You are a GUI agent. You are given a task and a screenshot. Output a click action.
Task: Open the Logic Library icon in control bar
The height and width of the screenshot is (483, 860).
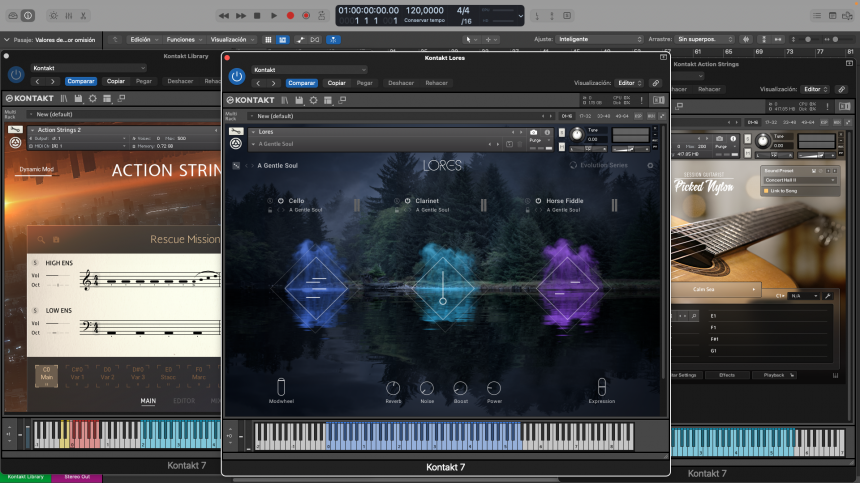(x=13, y=16)
